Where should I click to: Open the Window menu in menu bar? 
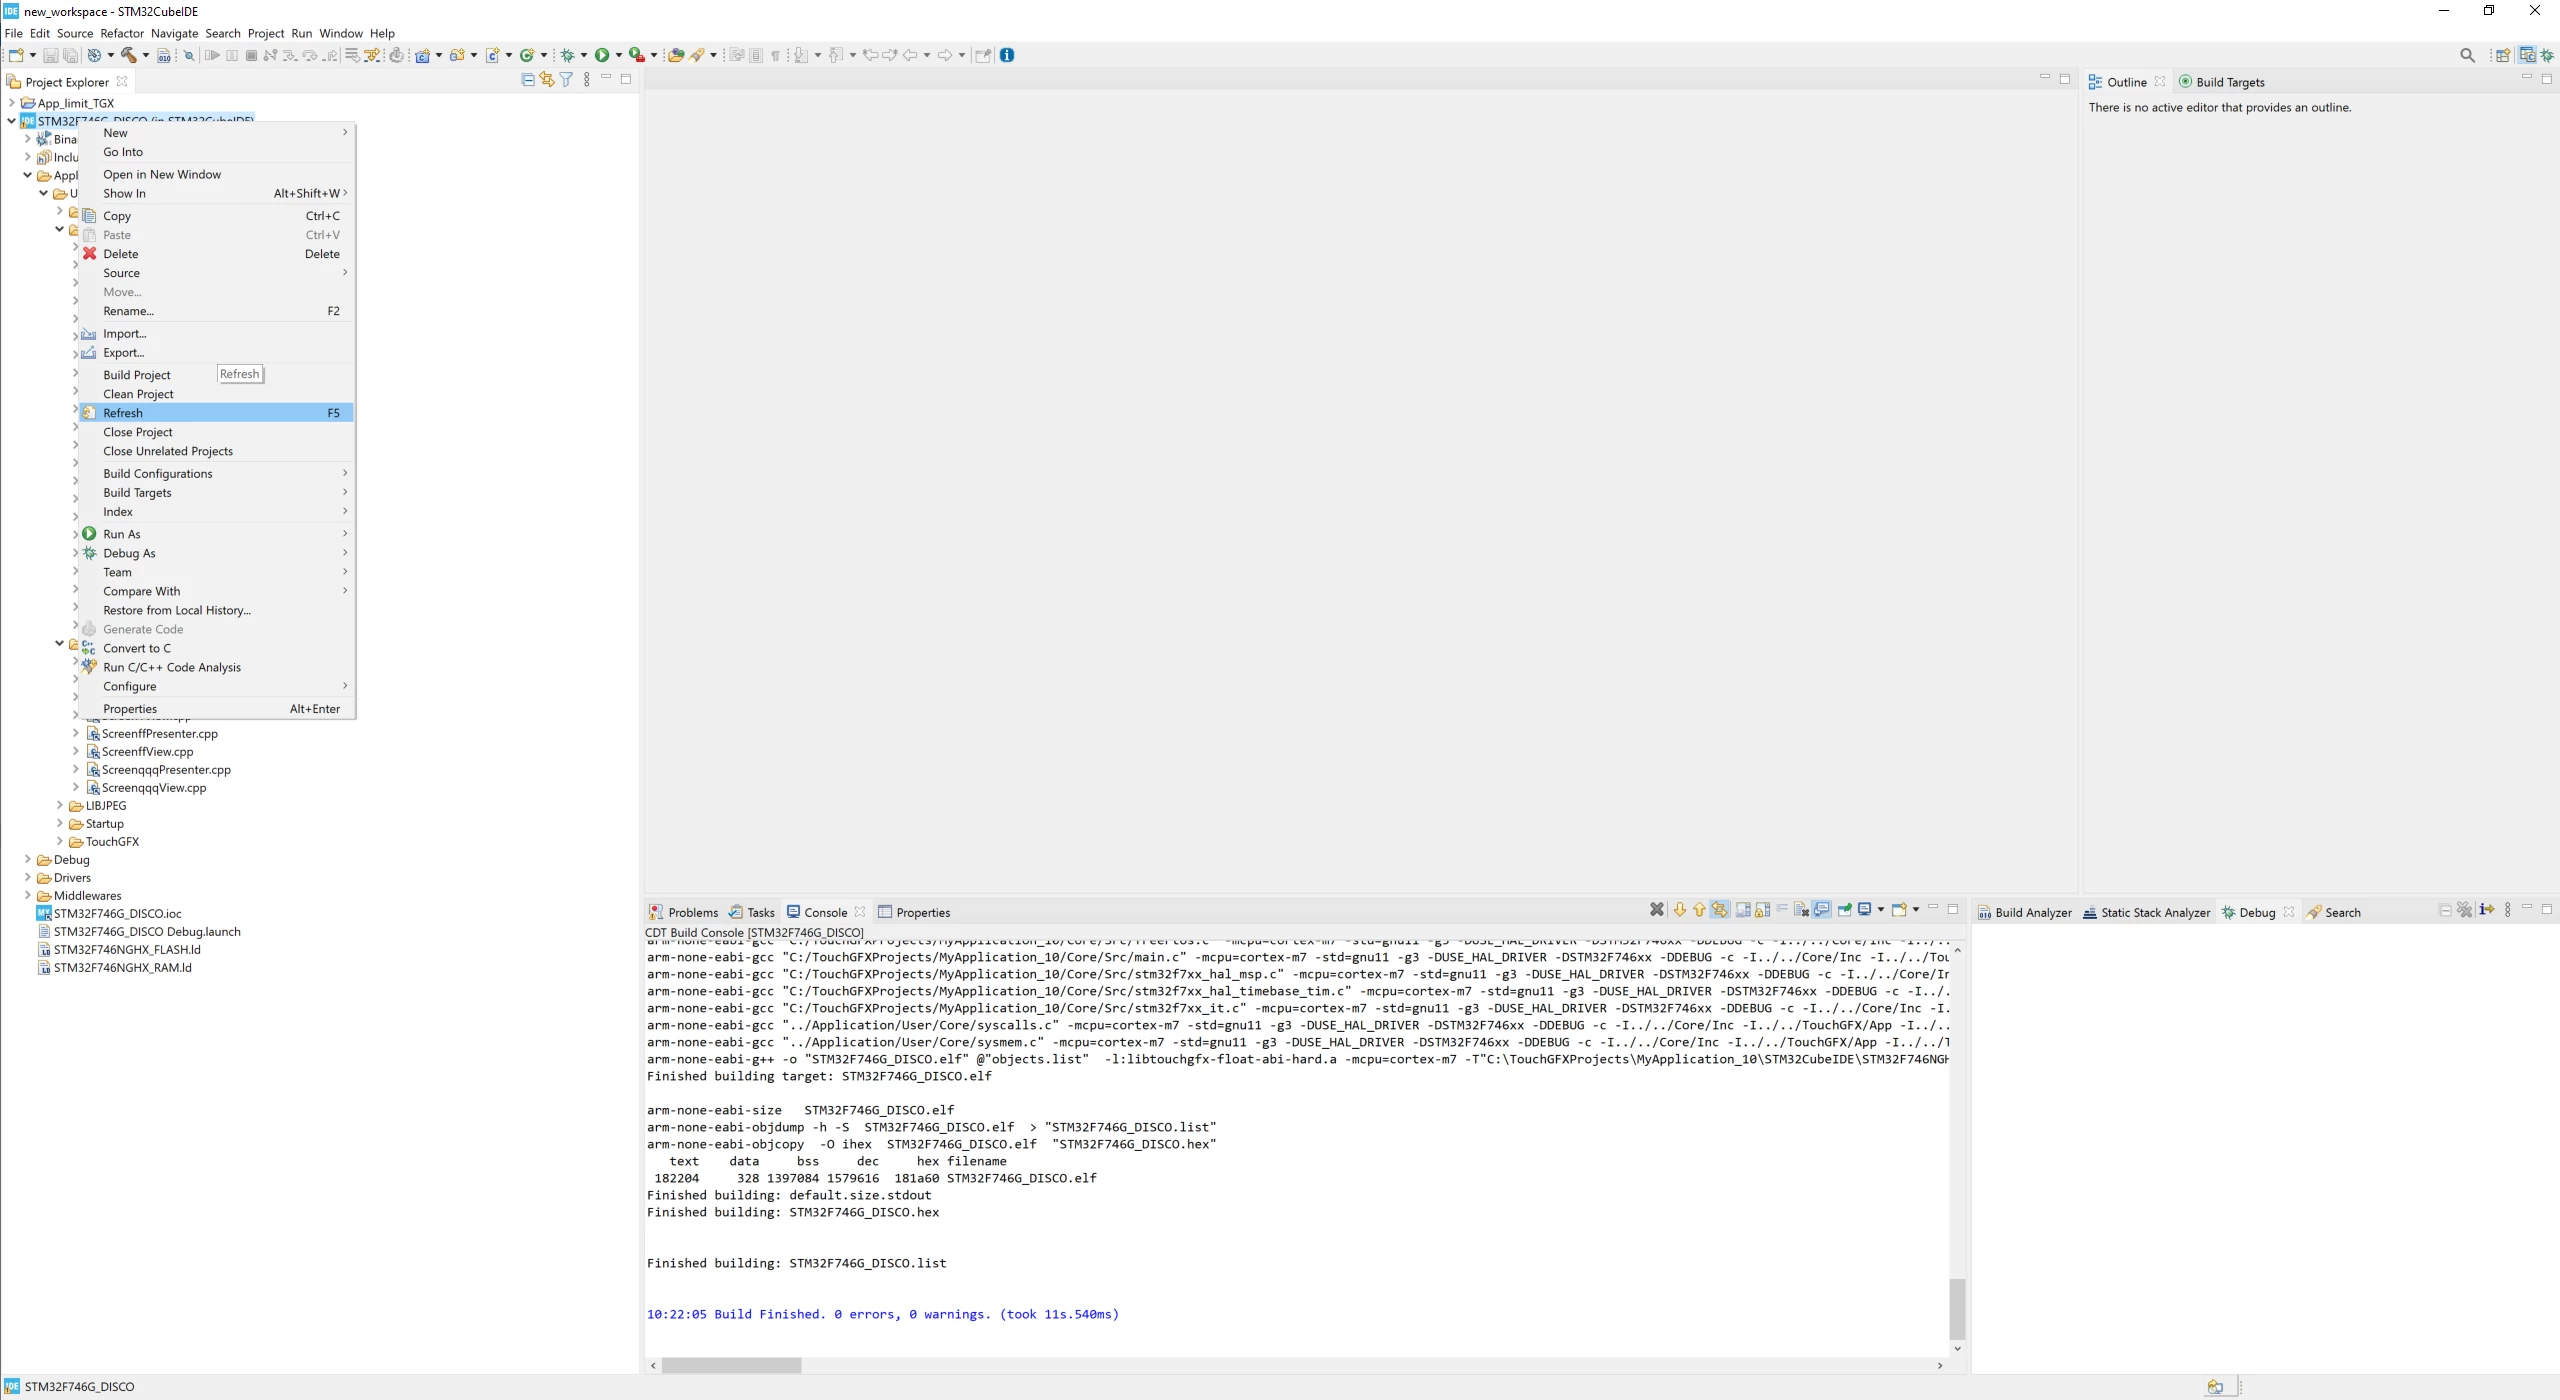(x=341, y=33)
